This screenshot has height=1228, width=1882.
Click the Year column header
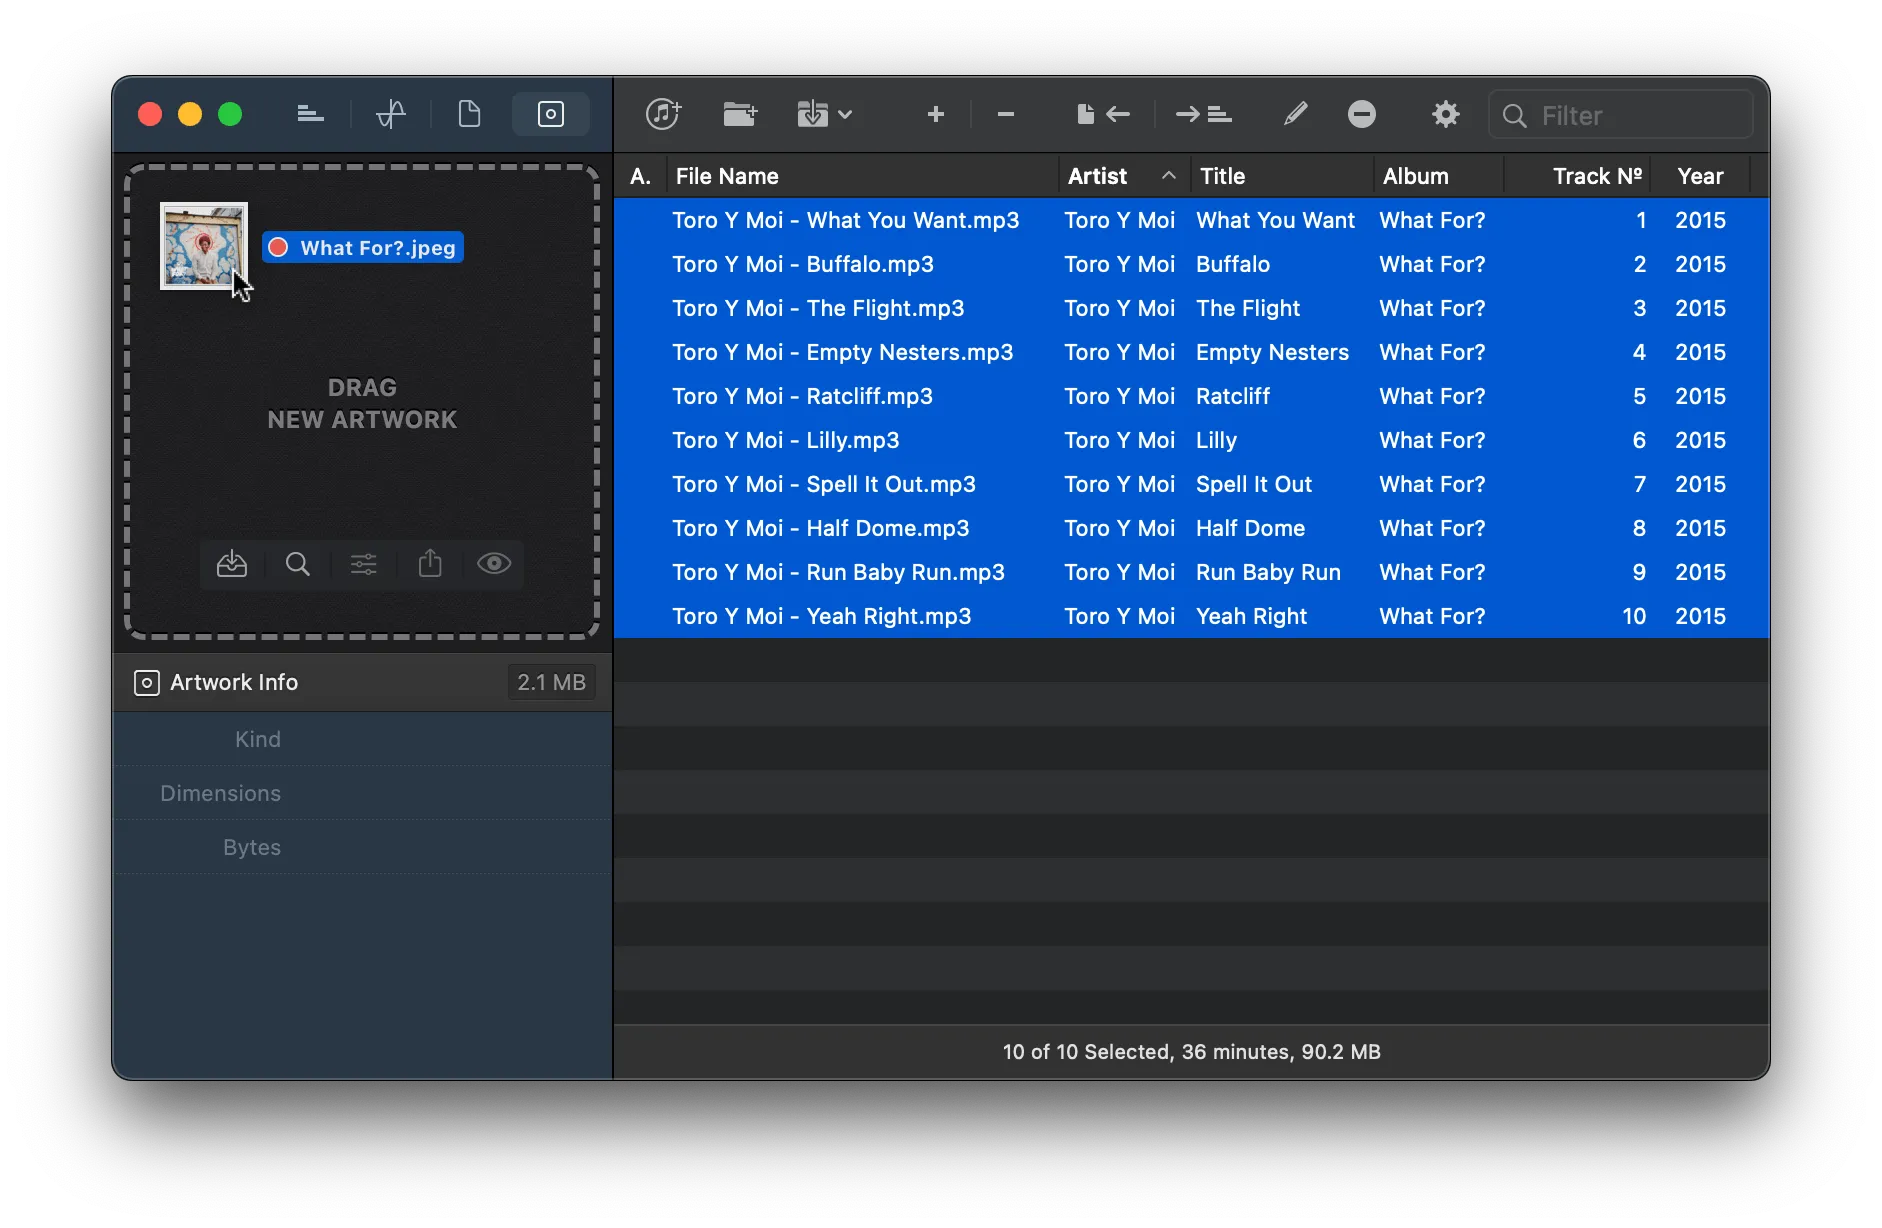click(1700, 176)
